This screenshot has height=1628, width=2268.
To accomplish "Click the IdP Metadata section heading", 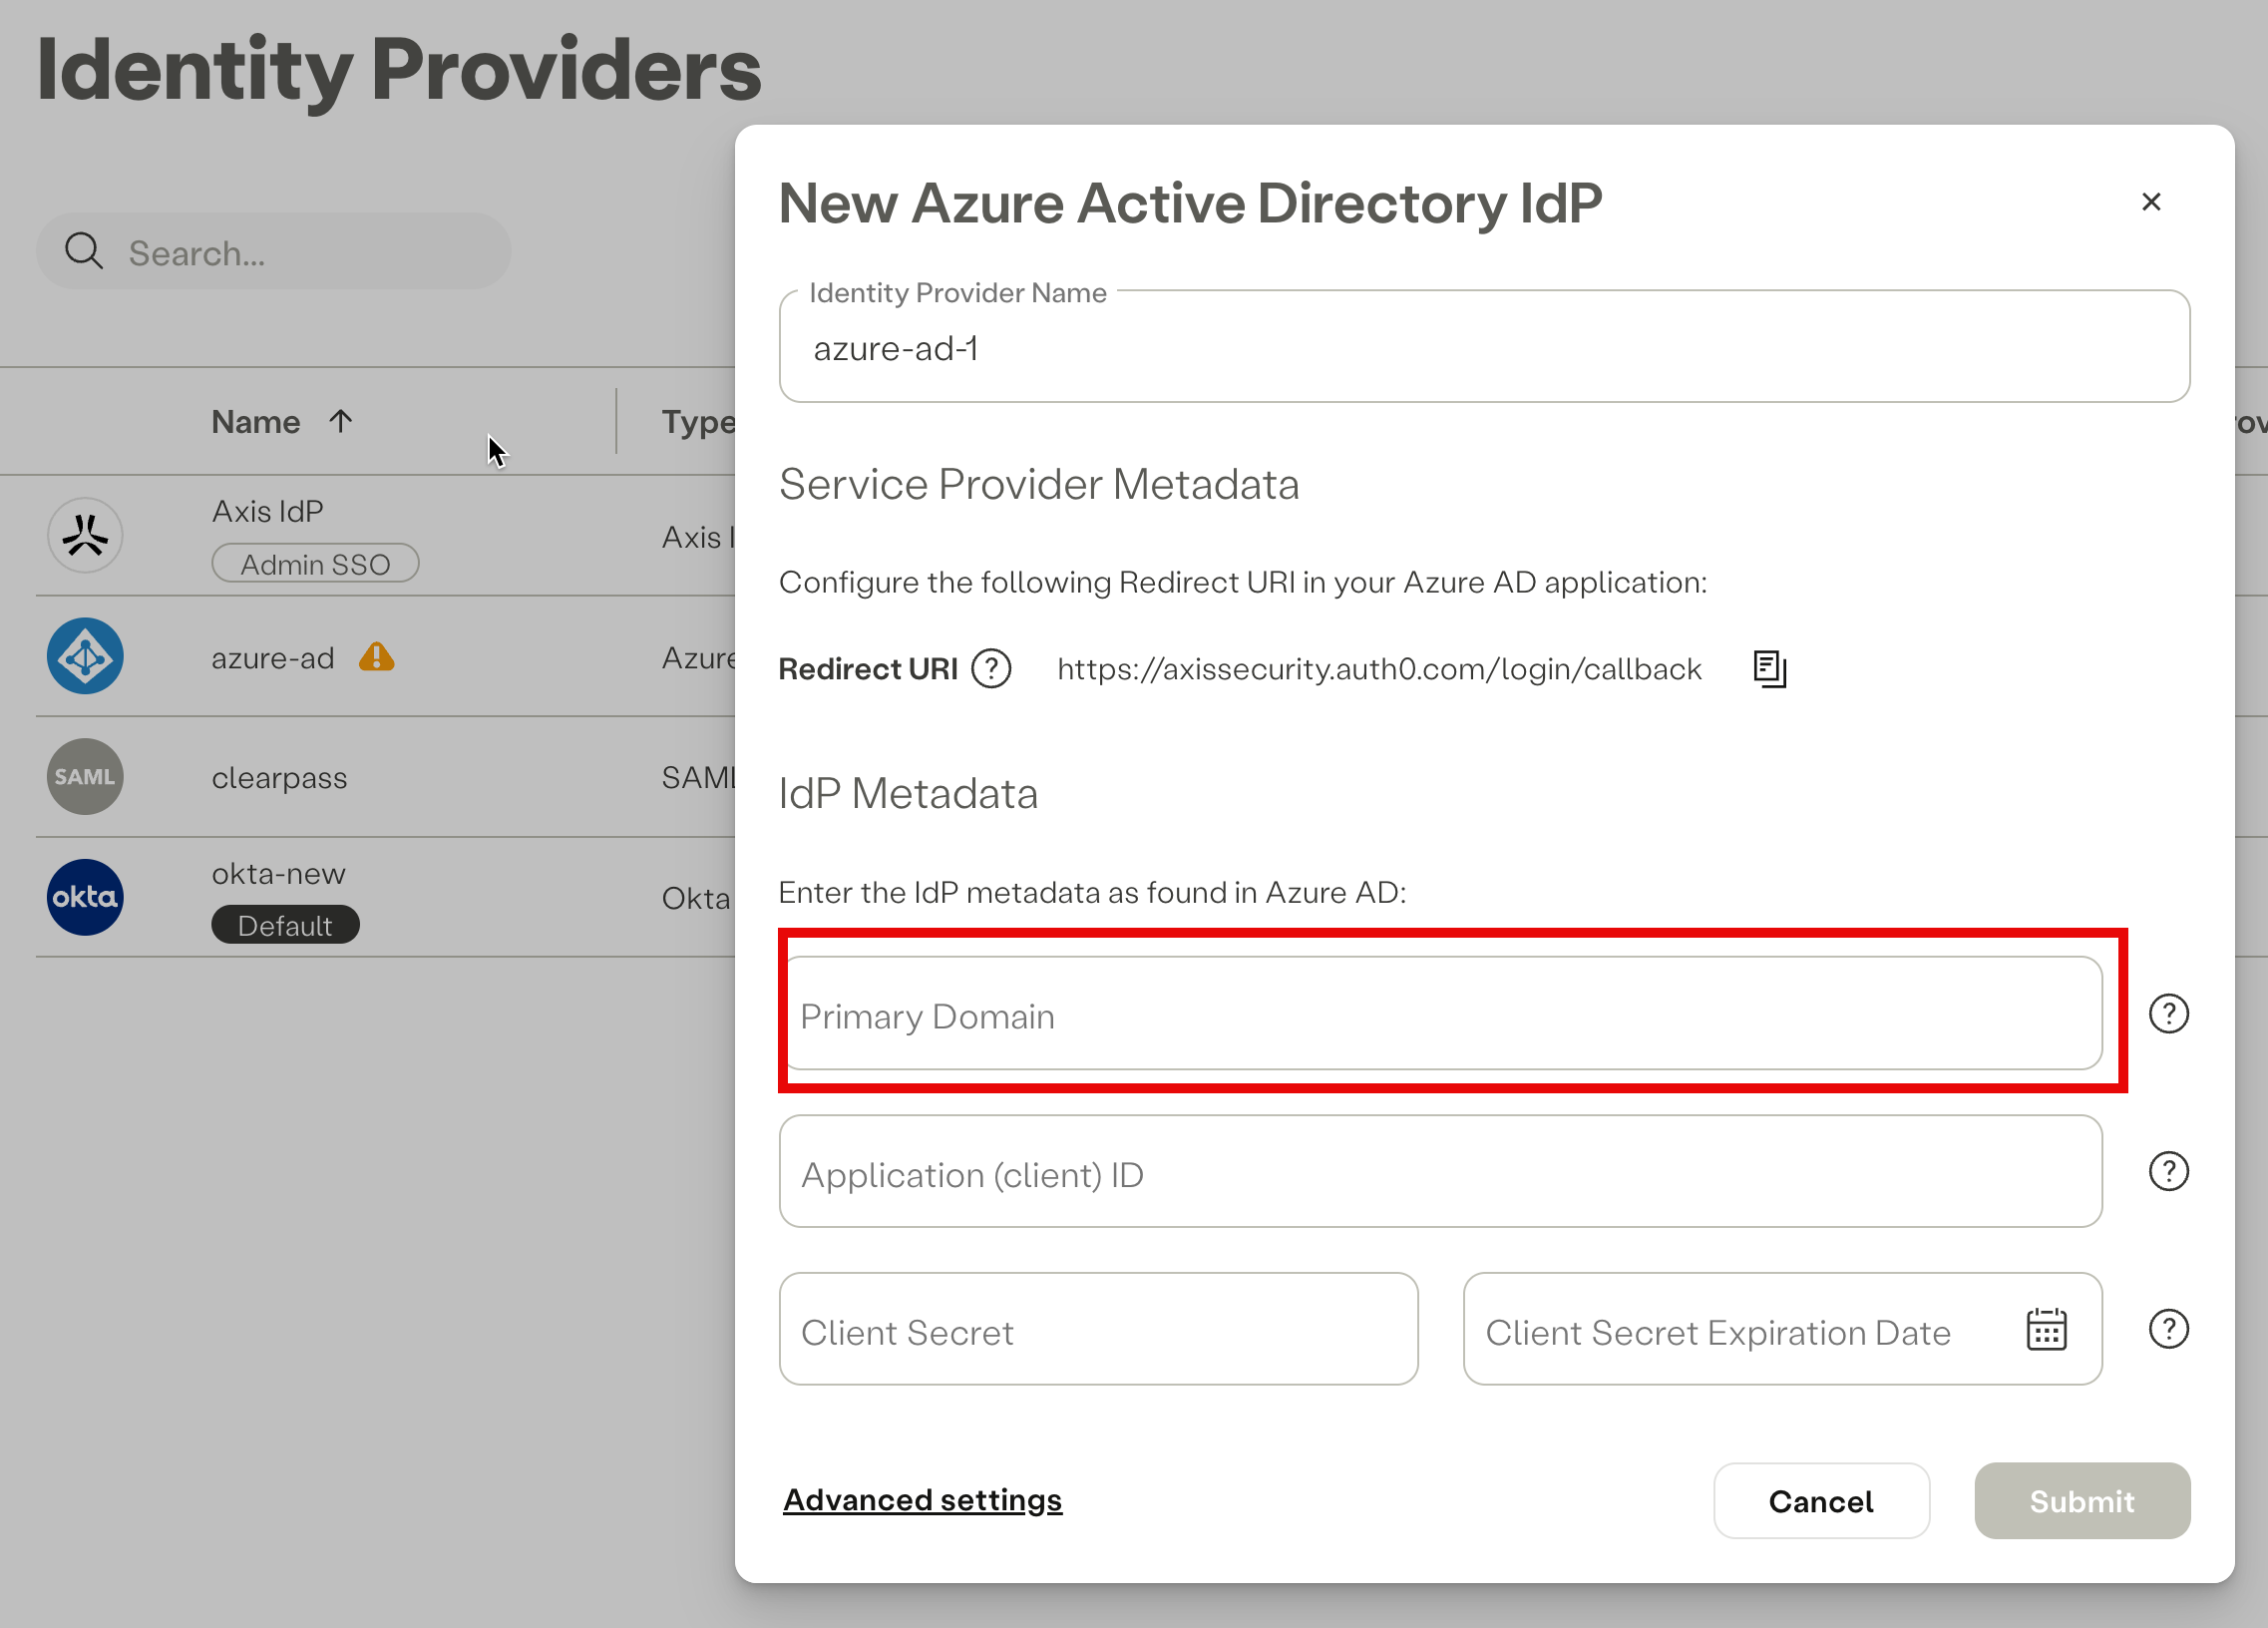I will (x=908, y=794).
